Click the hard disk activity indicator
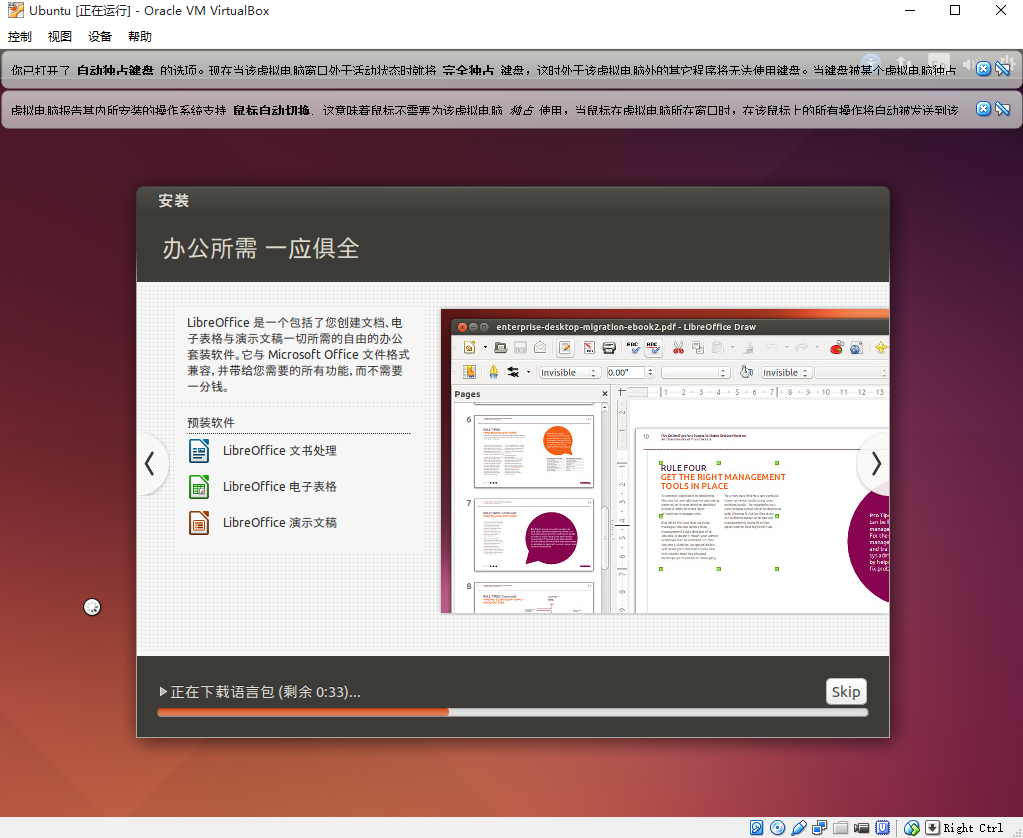Image resolution: width=1023 pixels, height=838 pixels. point(756,828)
